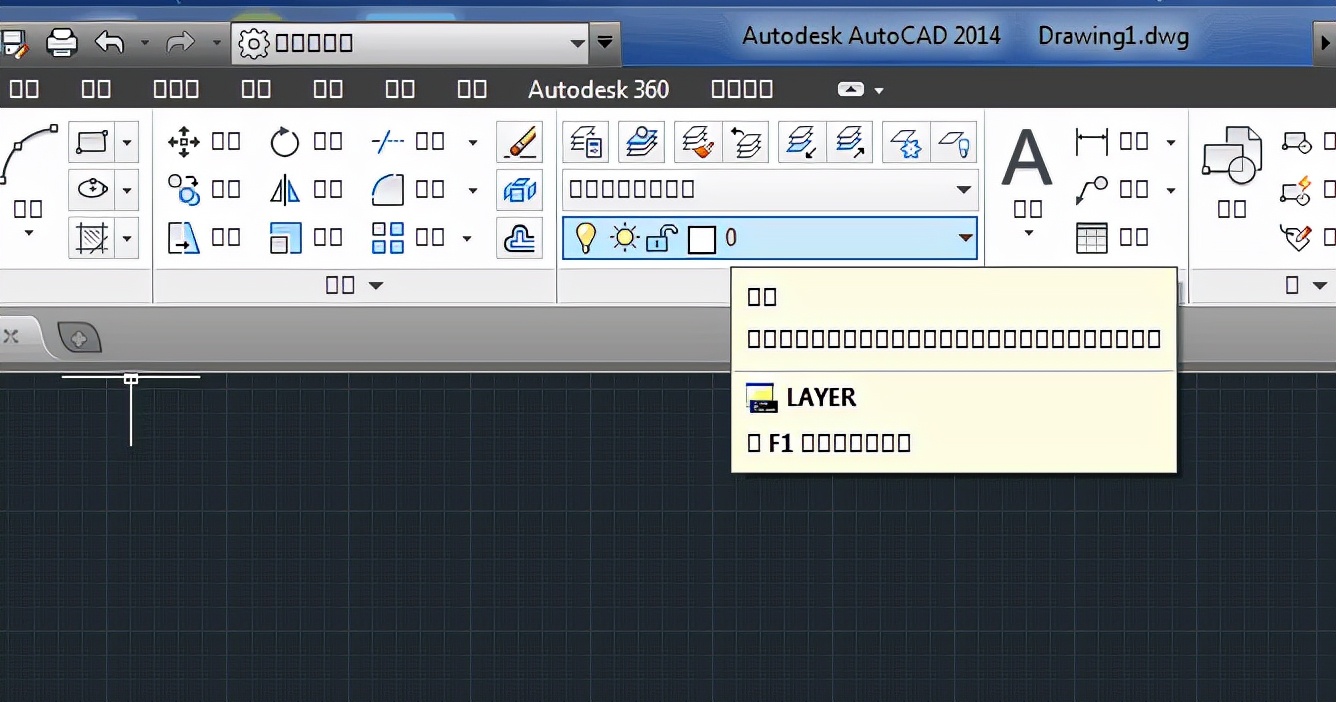
Task: Select the Ellipse draw tool
Action: 92,189
